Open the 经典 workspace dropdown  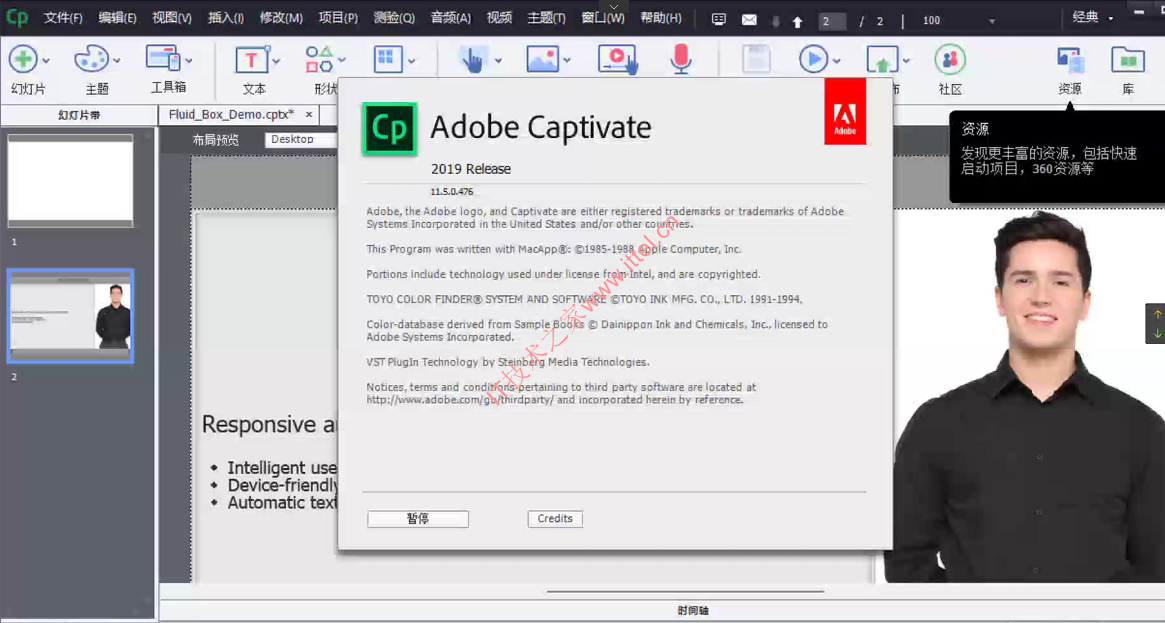tap(1093, 17)
